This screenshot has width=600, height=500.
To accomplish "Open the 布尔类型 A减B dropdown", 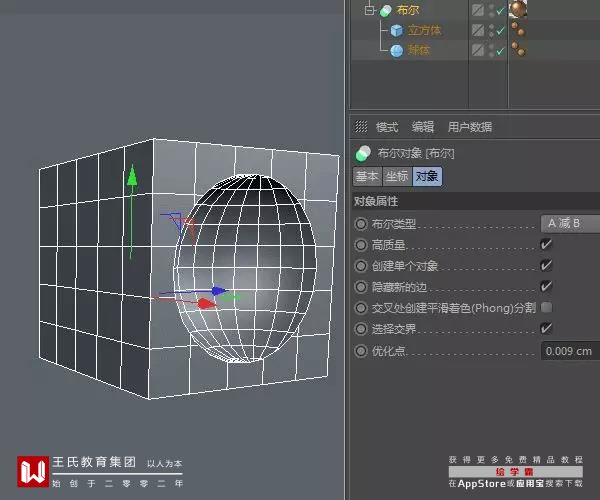I will coord(570,223).
